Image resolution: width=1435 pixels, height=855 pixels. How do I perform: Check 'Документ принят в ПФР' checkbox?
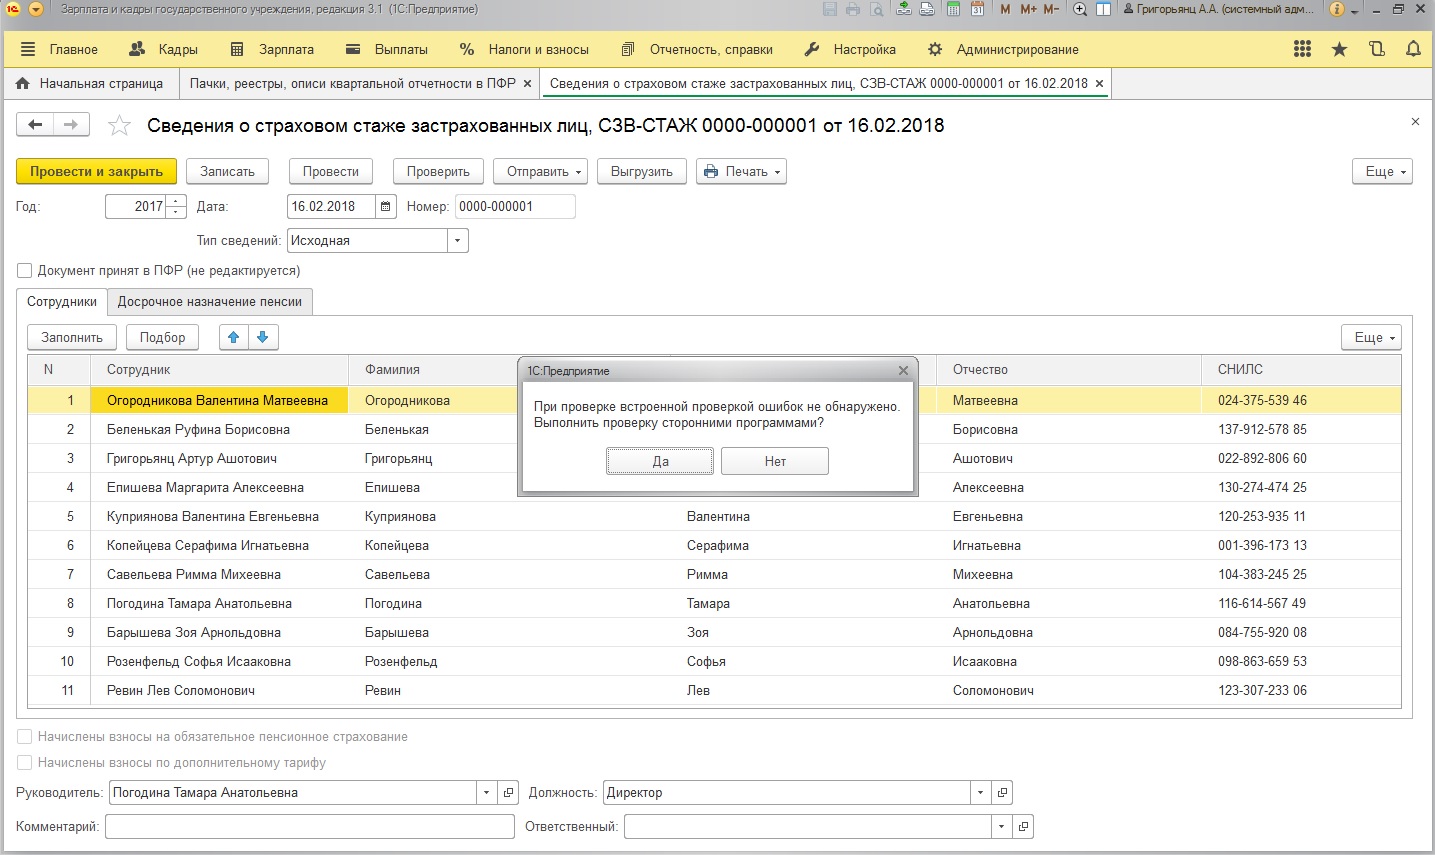pos(25,270)
